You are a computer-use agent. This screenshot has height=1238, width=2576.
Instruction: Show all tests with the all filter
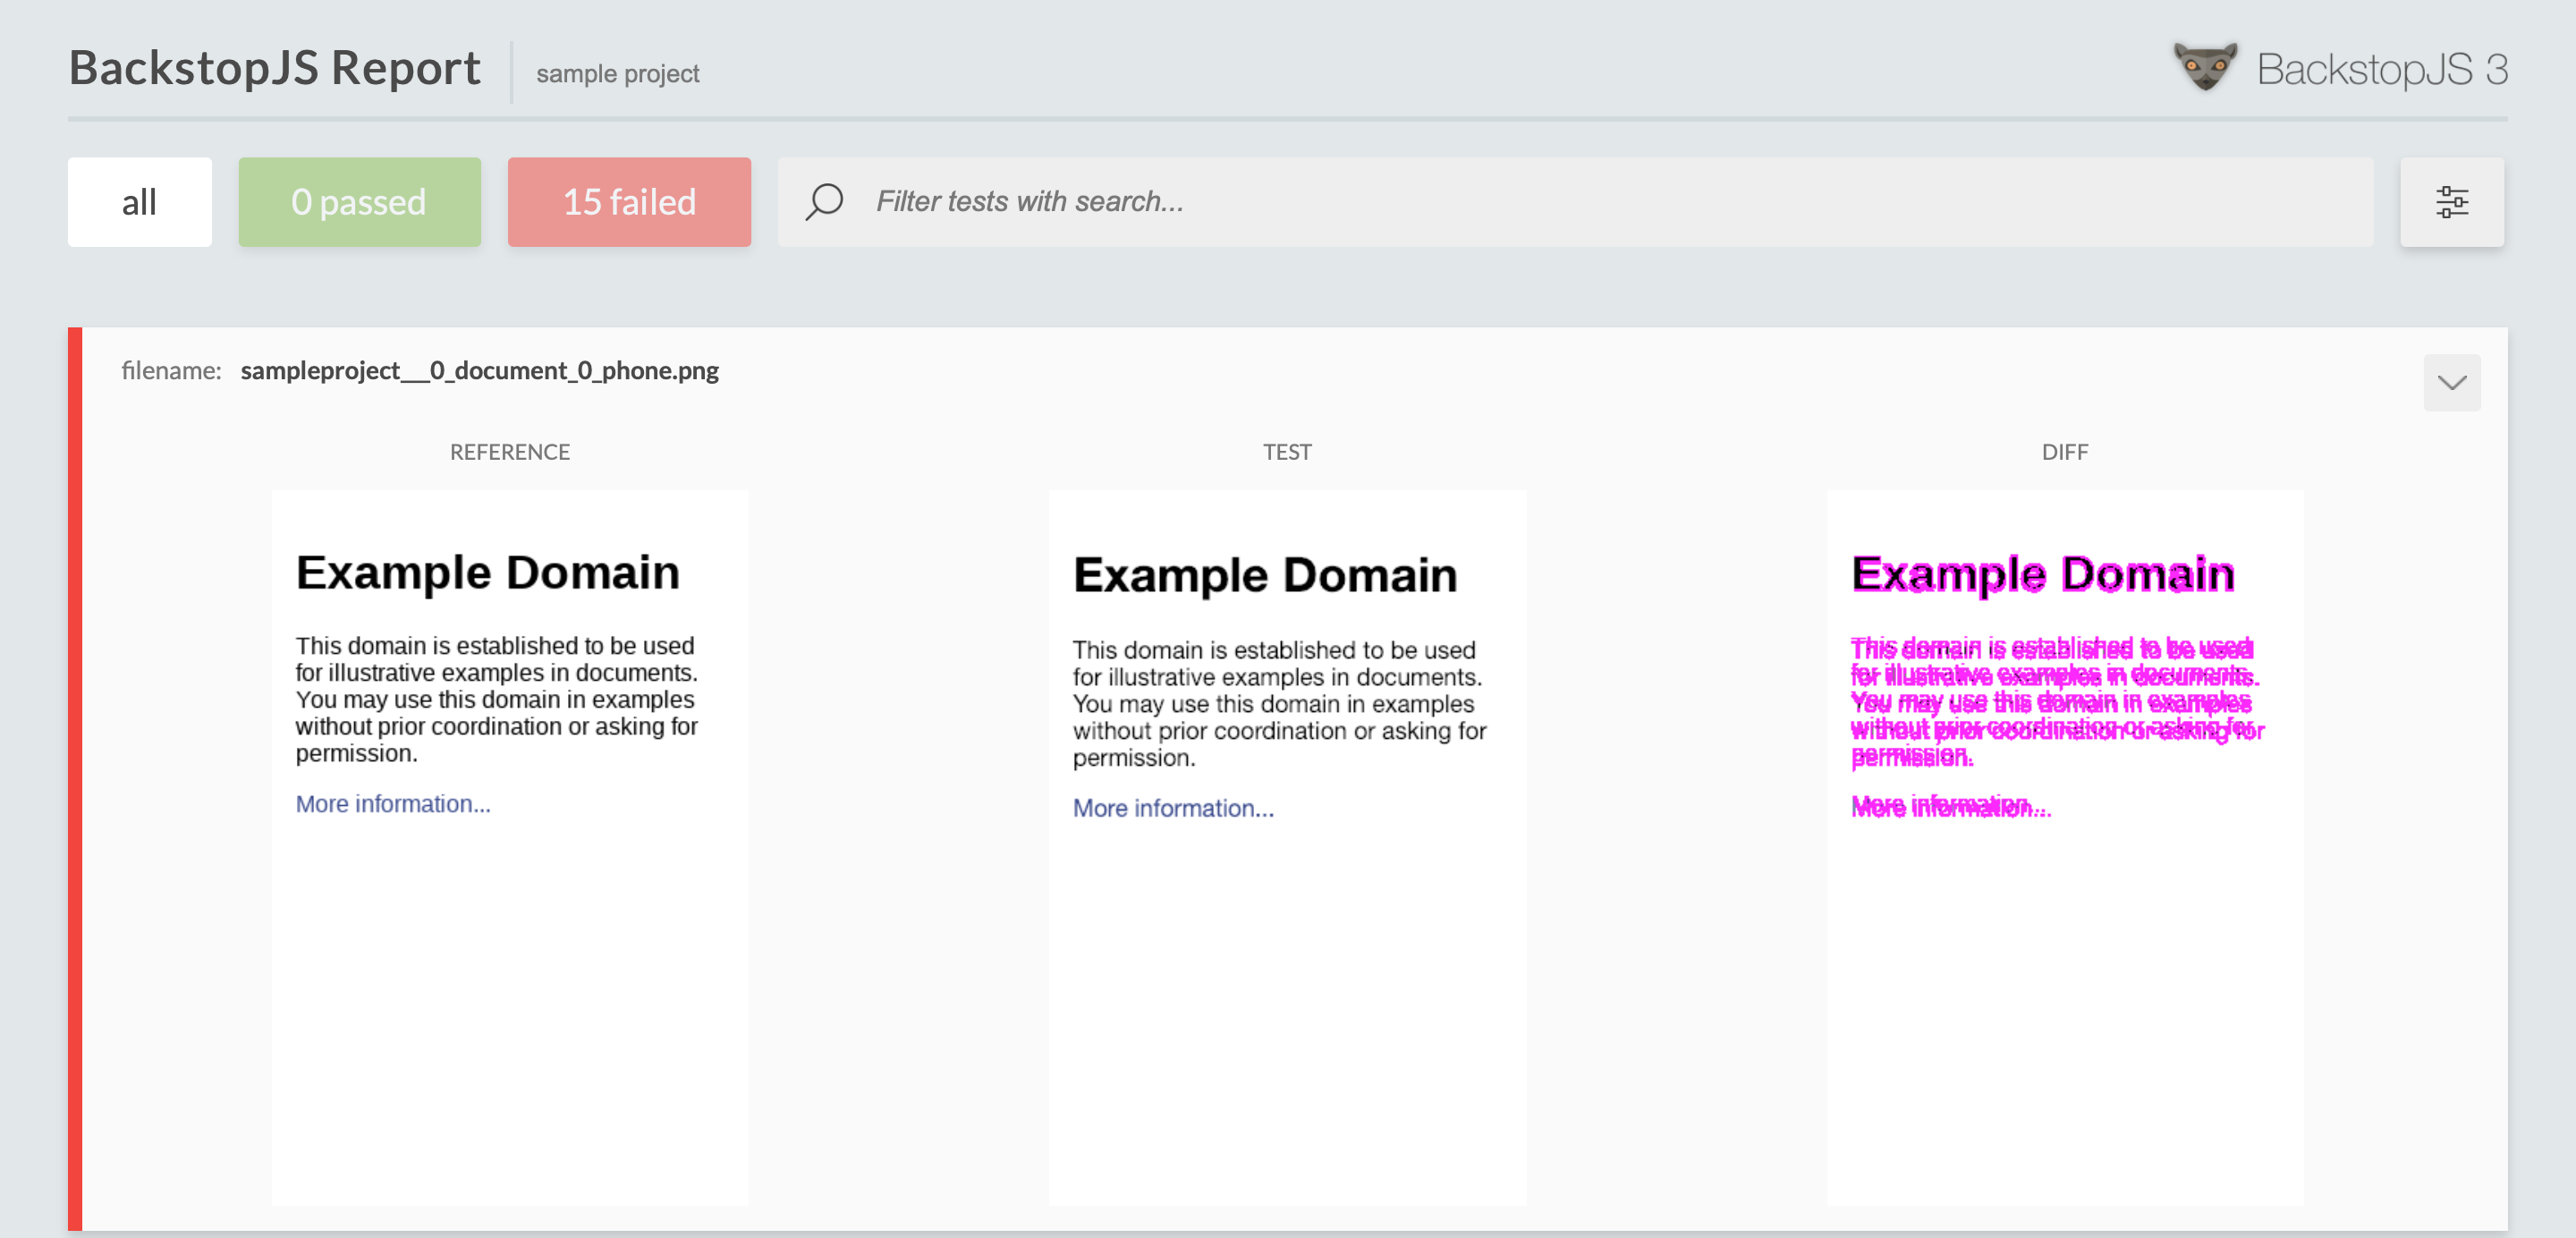point(139,202)
